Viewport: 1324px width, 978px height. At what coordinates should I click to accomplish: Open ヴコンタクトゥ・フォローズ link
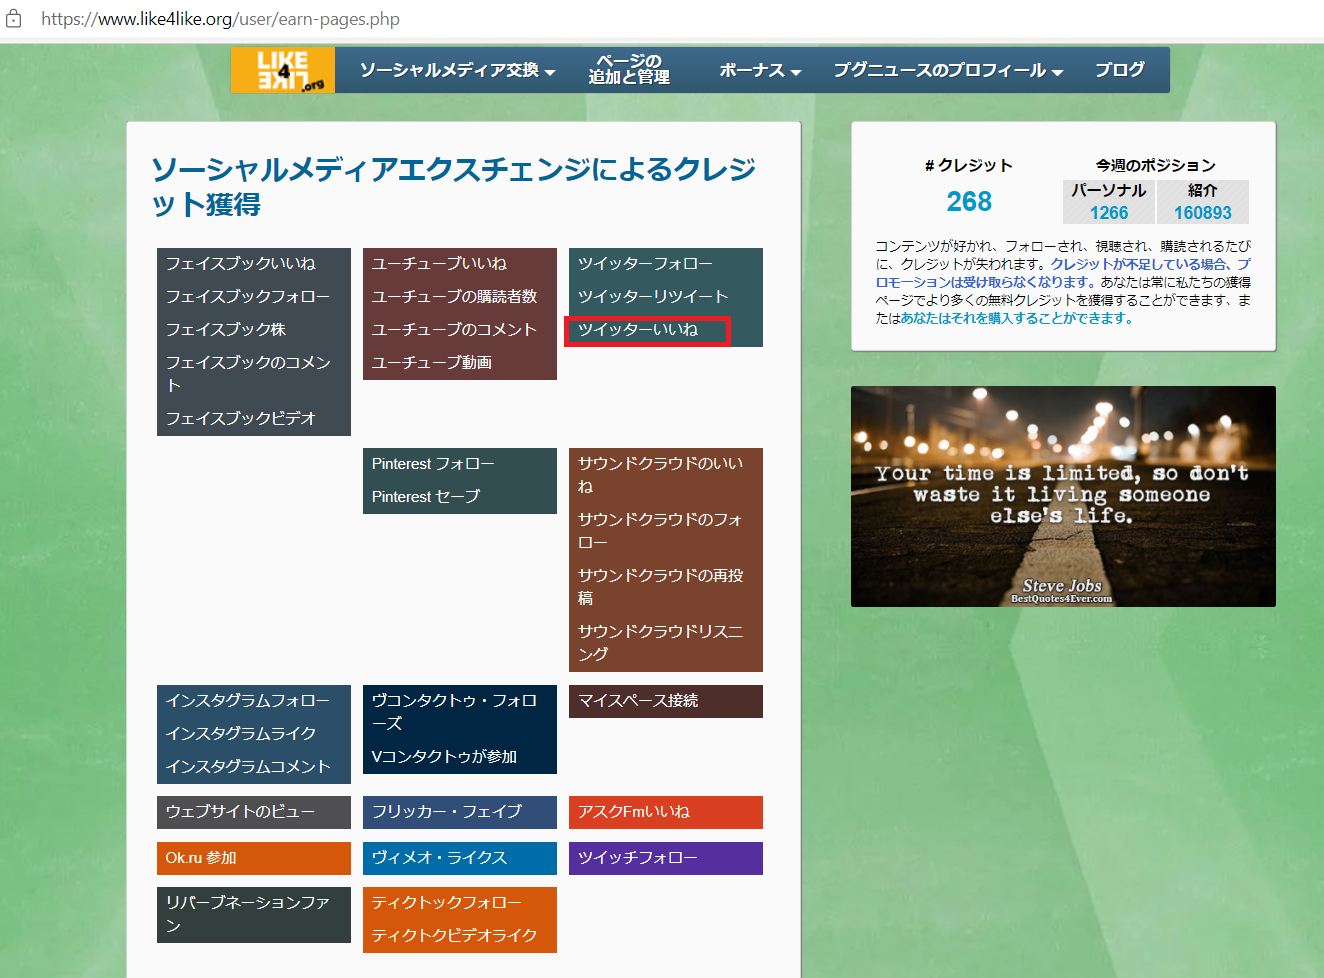pyautogui.click(x=454, y=711)
